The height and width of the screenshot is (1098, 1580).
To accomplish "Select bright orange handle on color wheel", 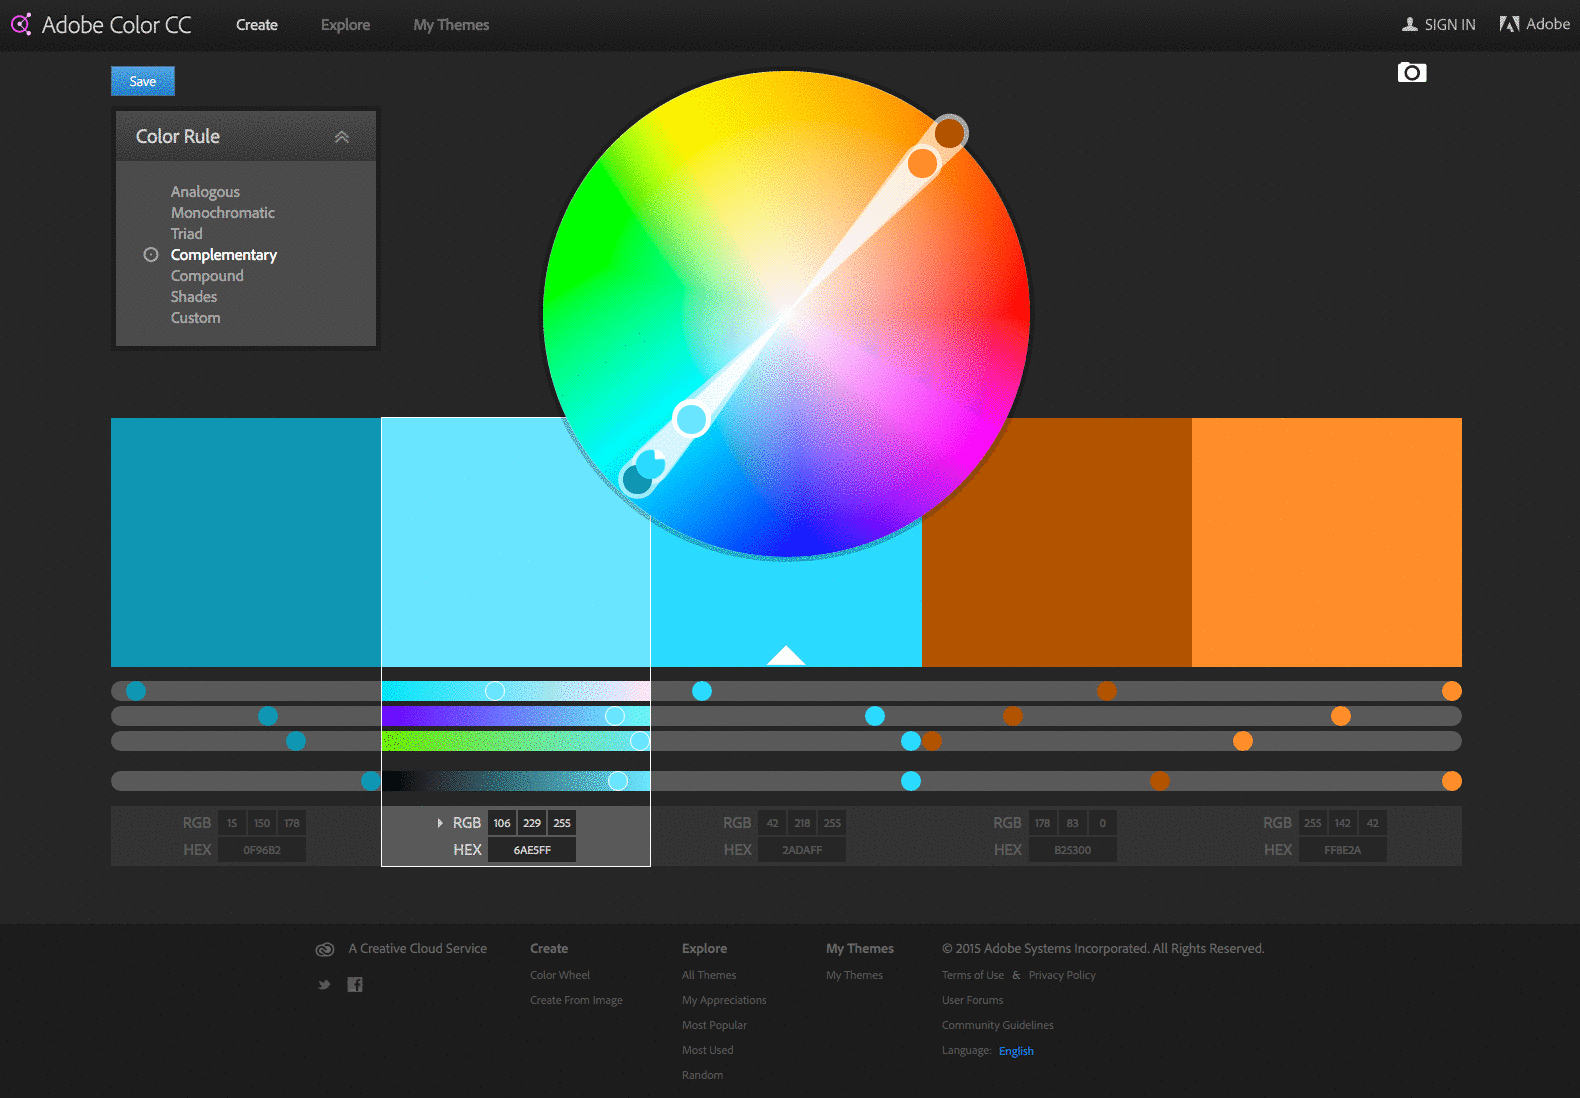I will (x=922, y=163).
